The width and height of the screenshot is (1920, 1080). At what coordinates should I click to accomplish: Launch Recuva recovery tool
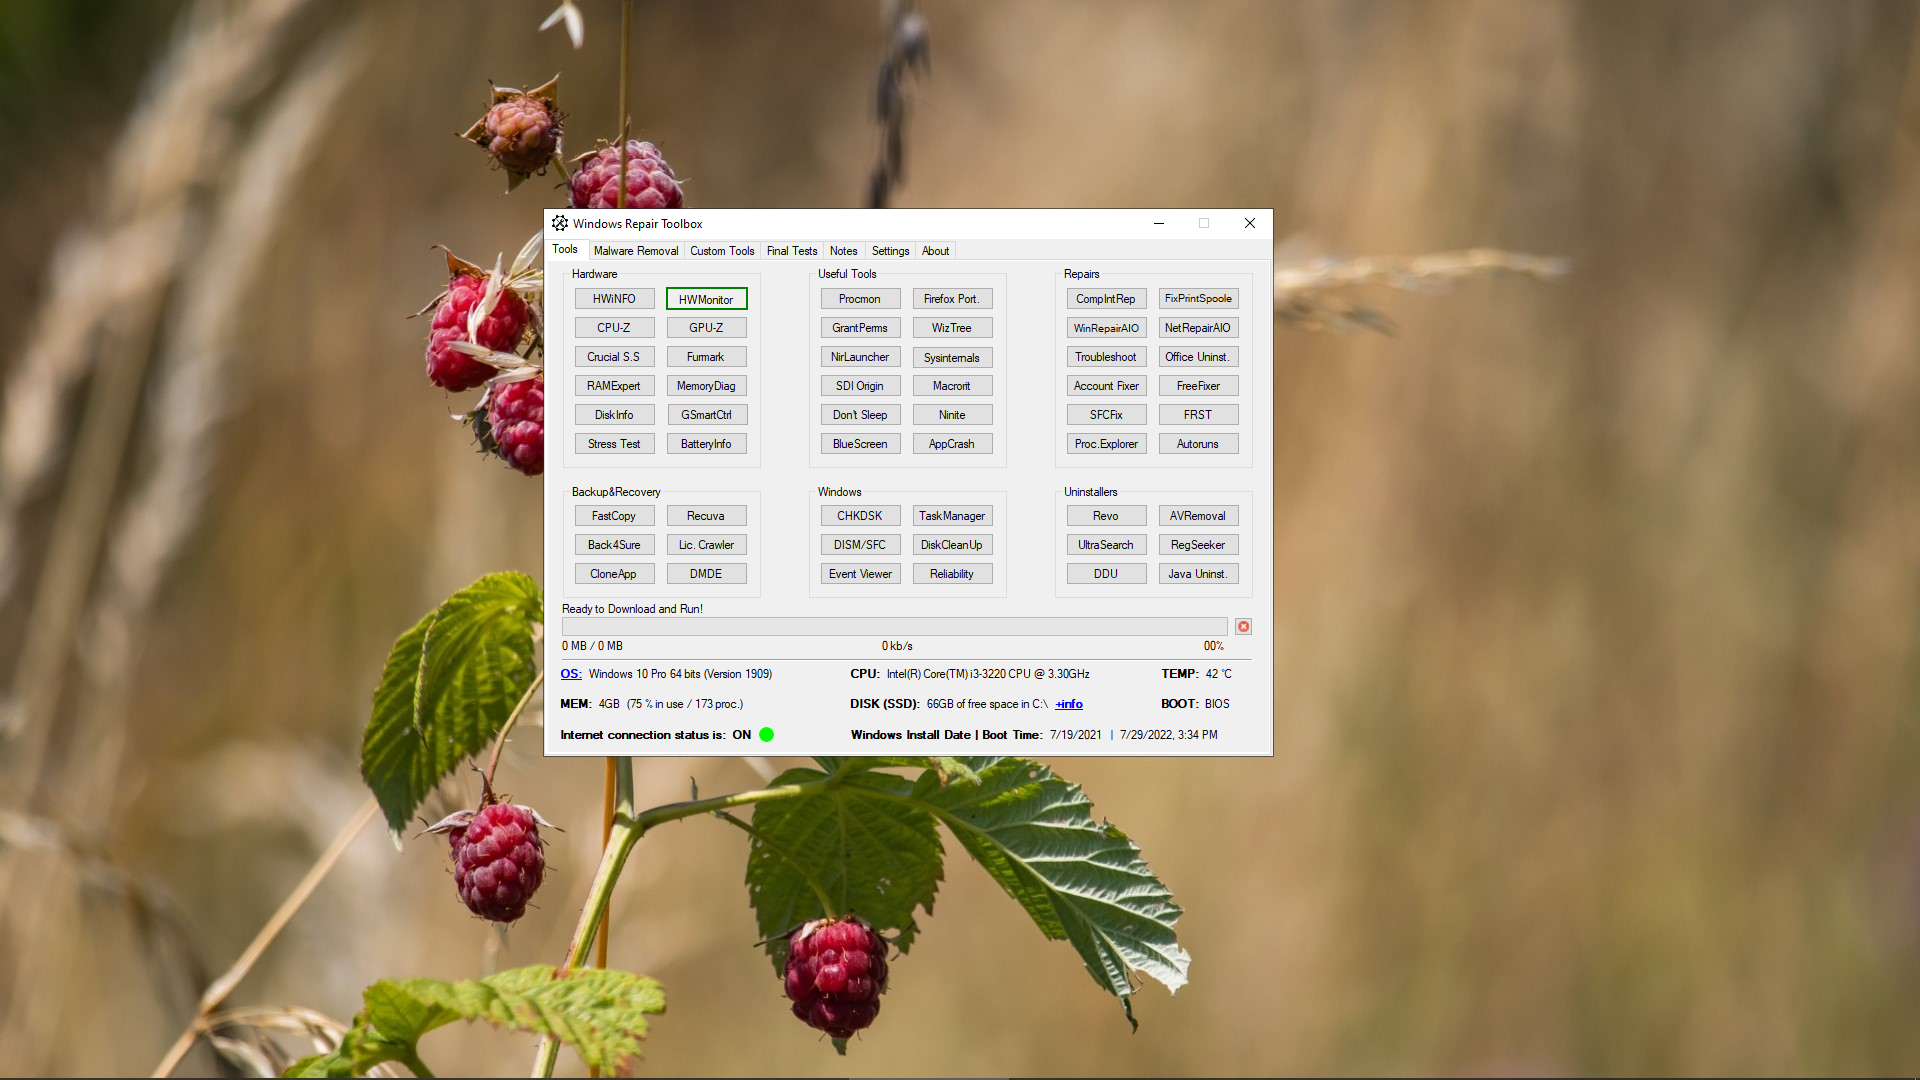pos(706,516)
